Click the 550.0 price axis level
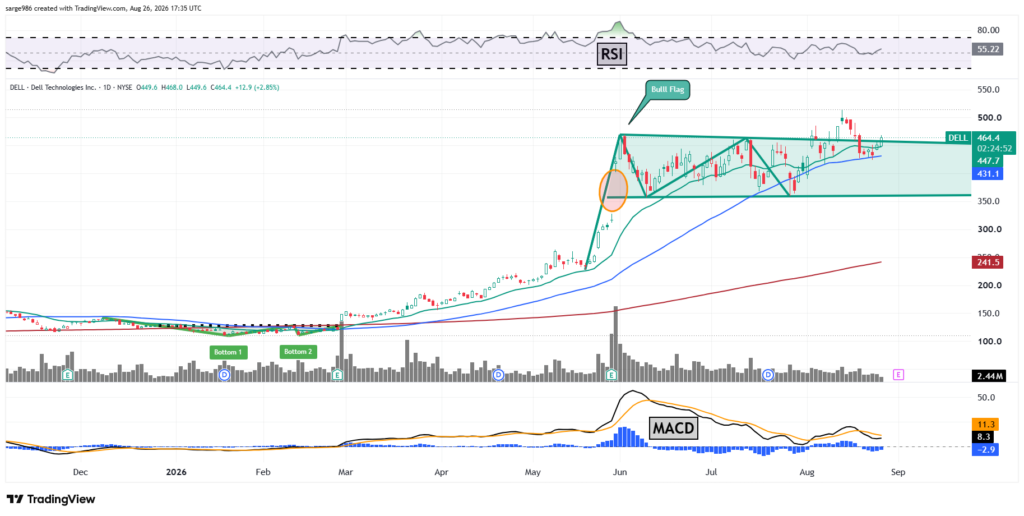 (988, 89)
